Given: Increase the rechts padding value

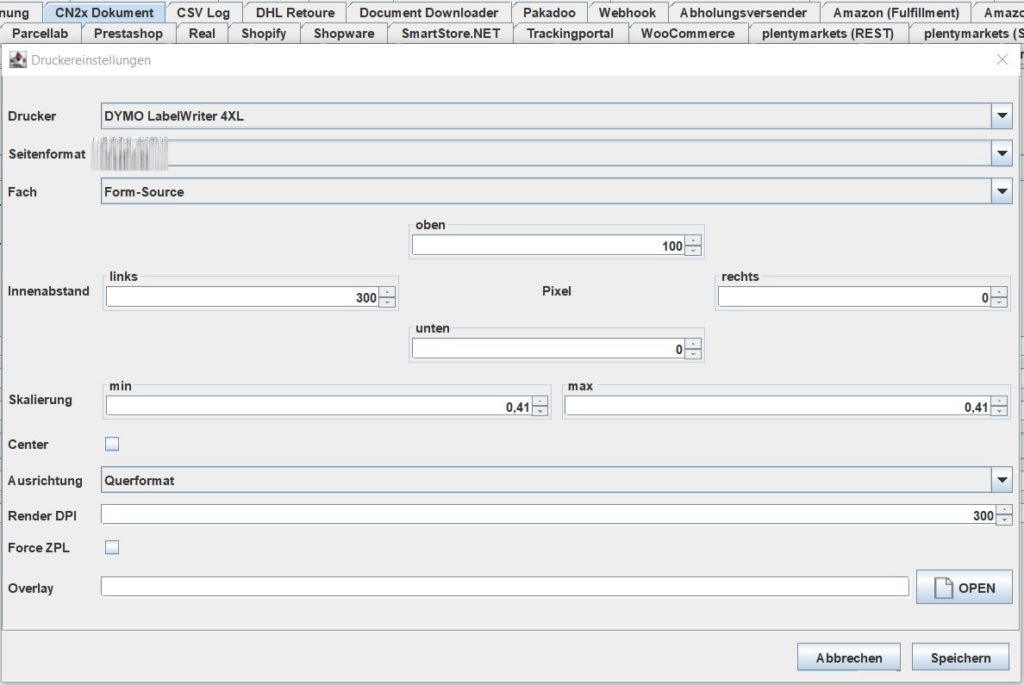Looking at the screenshot, I should pos(999,292).
